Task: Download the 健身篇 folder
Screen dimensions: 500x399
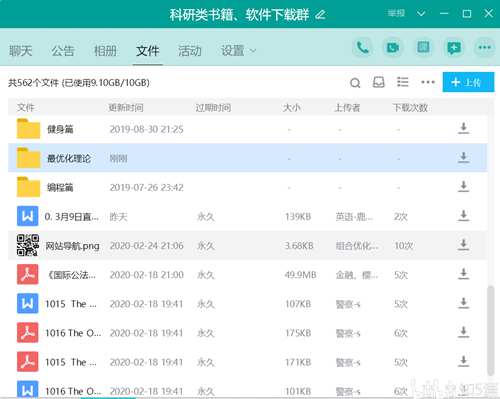Action: pyautogui.click(x=463, y=128)
